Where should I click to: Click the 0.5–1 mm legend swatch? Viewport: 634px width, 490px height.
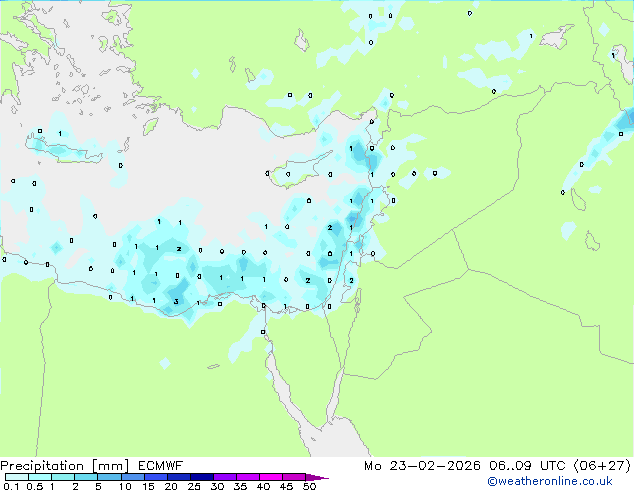[x=40, y=477]
